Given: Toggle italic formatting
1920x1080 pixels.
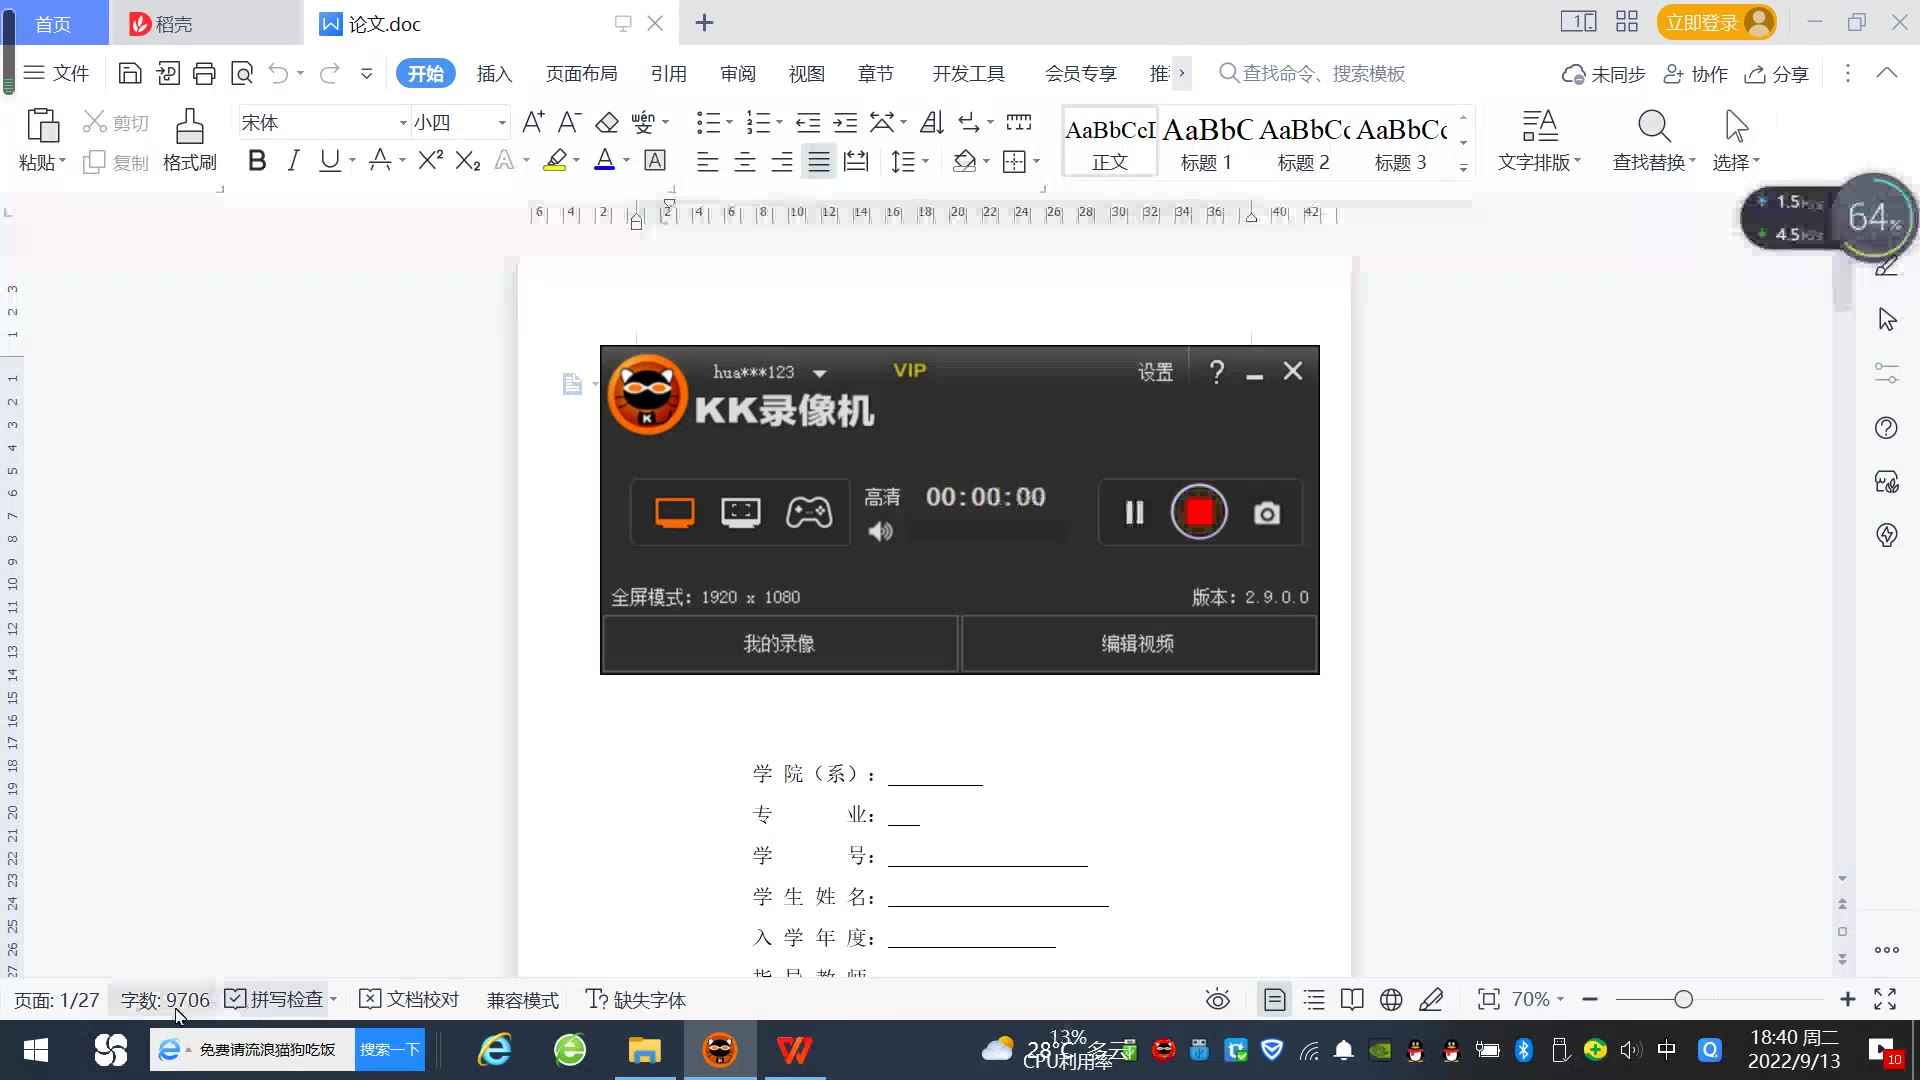Looking at the screenshot, I should (293, 160).
